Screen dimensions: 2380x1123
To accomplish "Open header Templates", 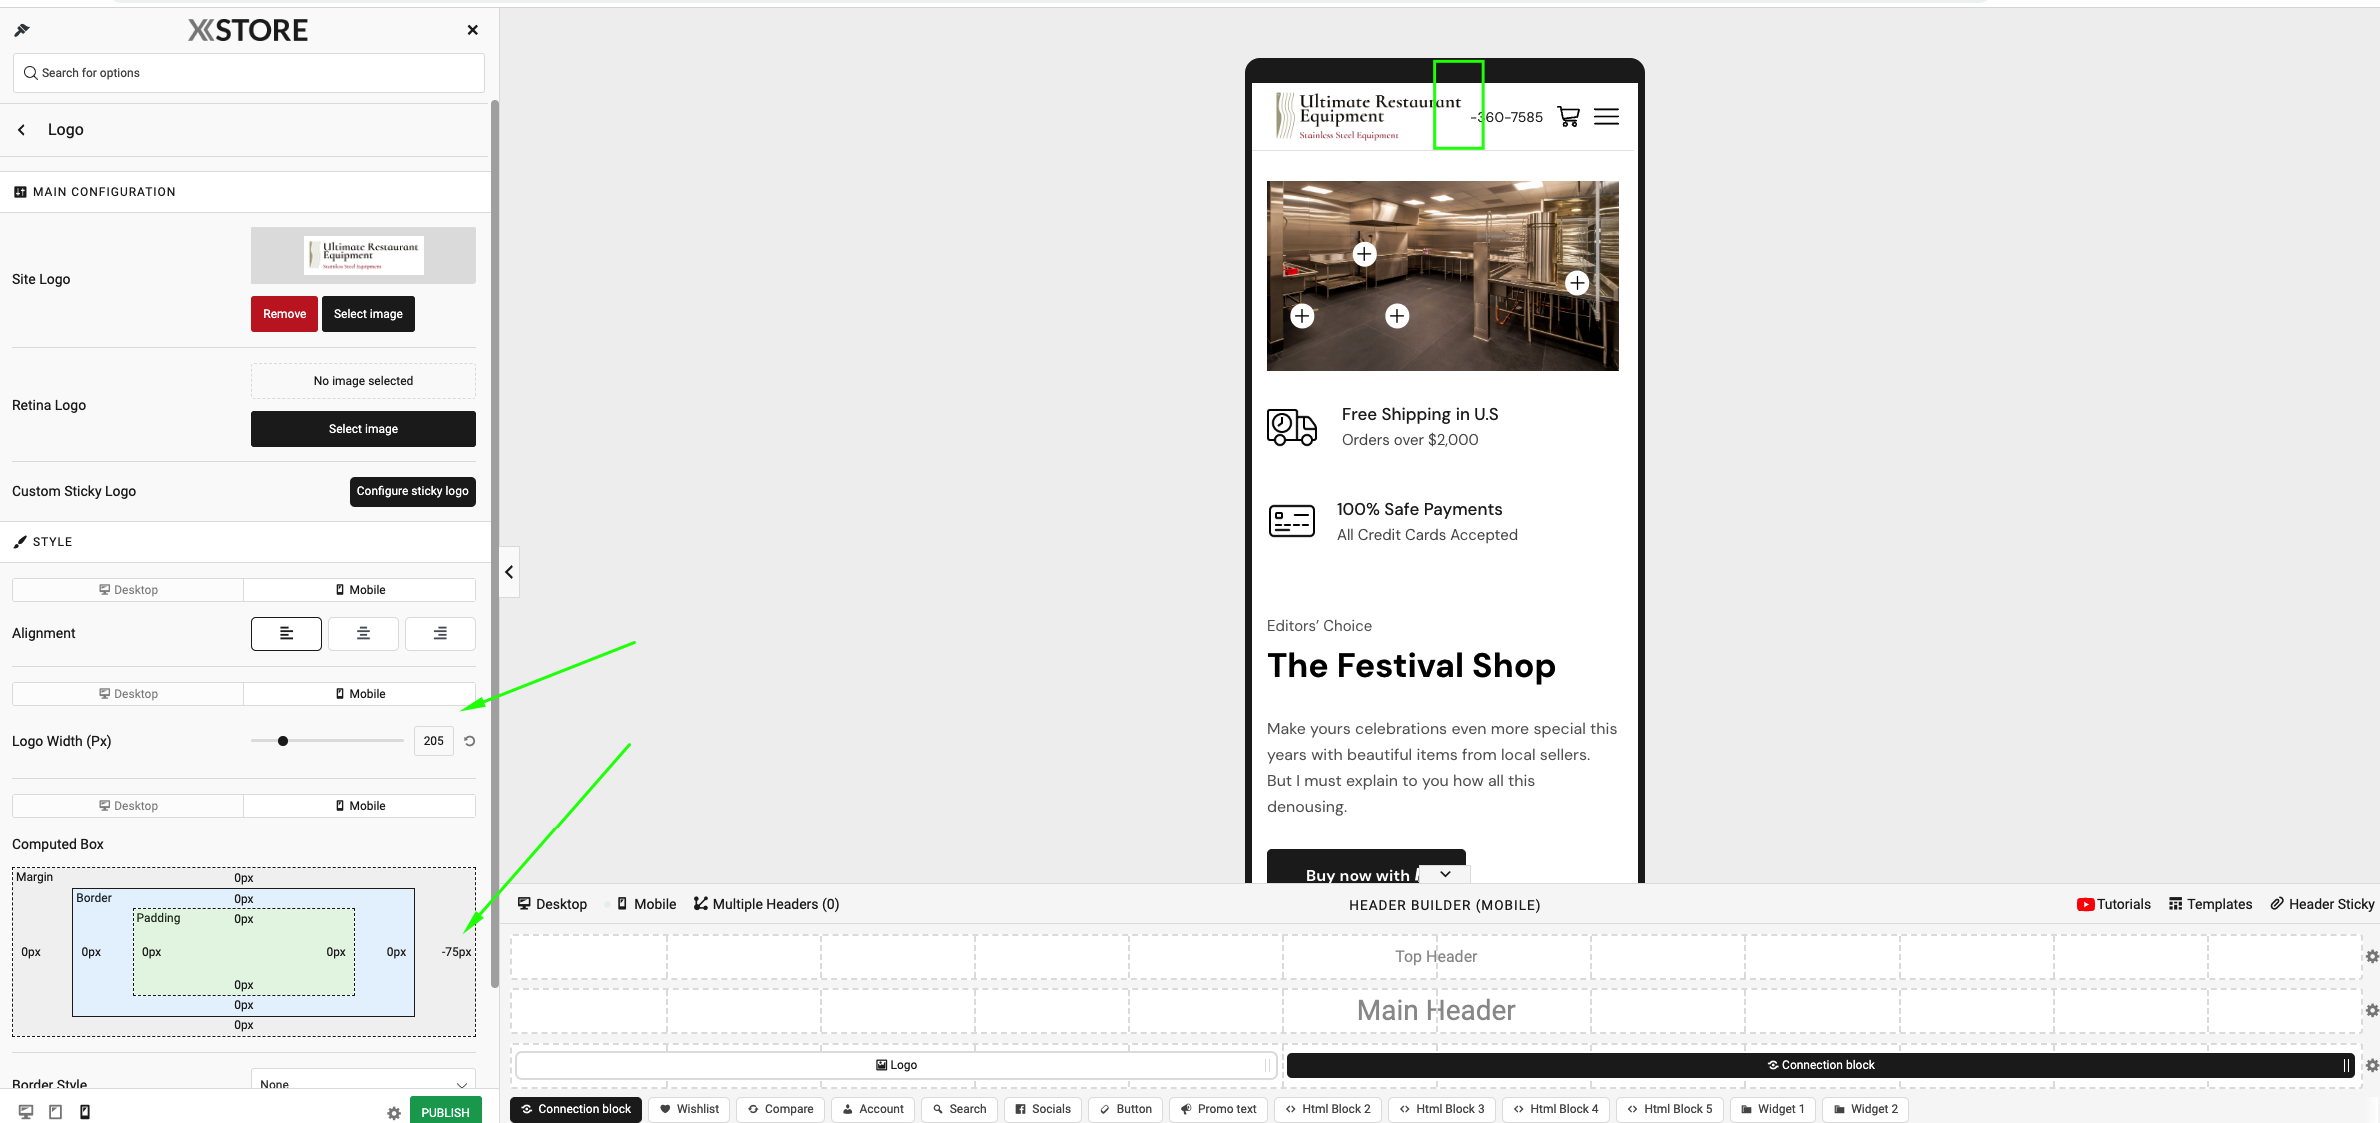I will pos(2210,904).
